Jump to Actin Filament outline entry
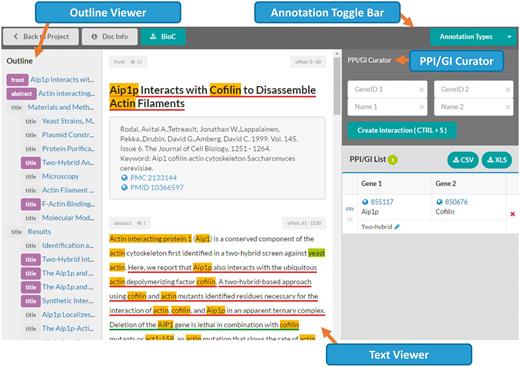 [x=68, y=190]
